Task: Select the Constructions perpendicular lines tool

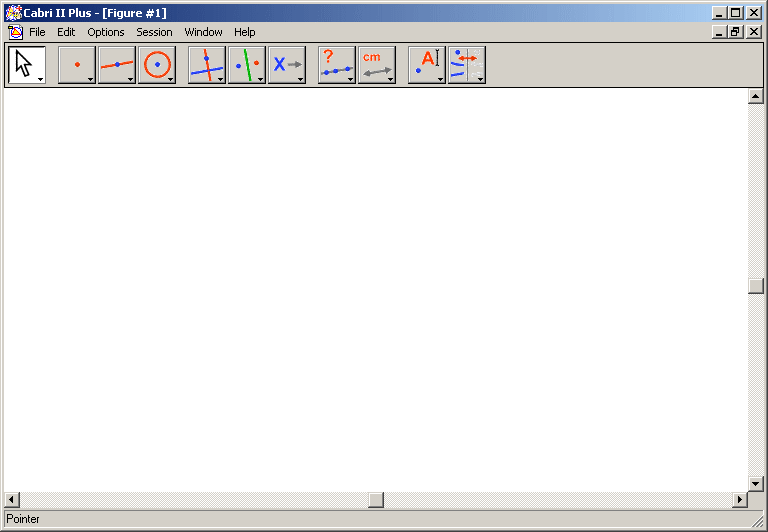Action: [x=207, y=65]
